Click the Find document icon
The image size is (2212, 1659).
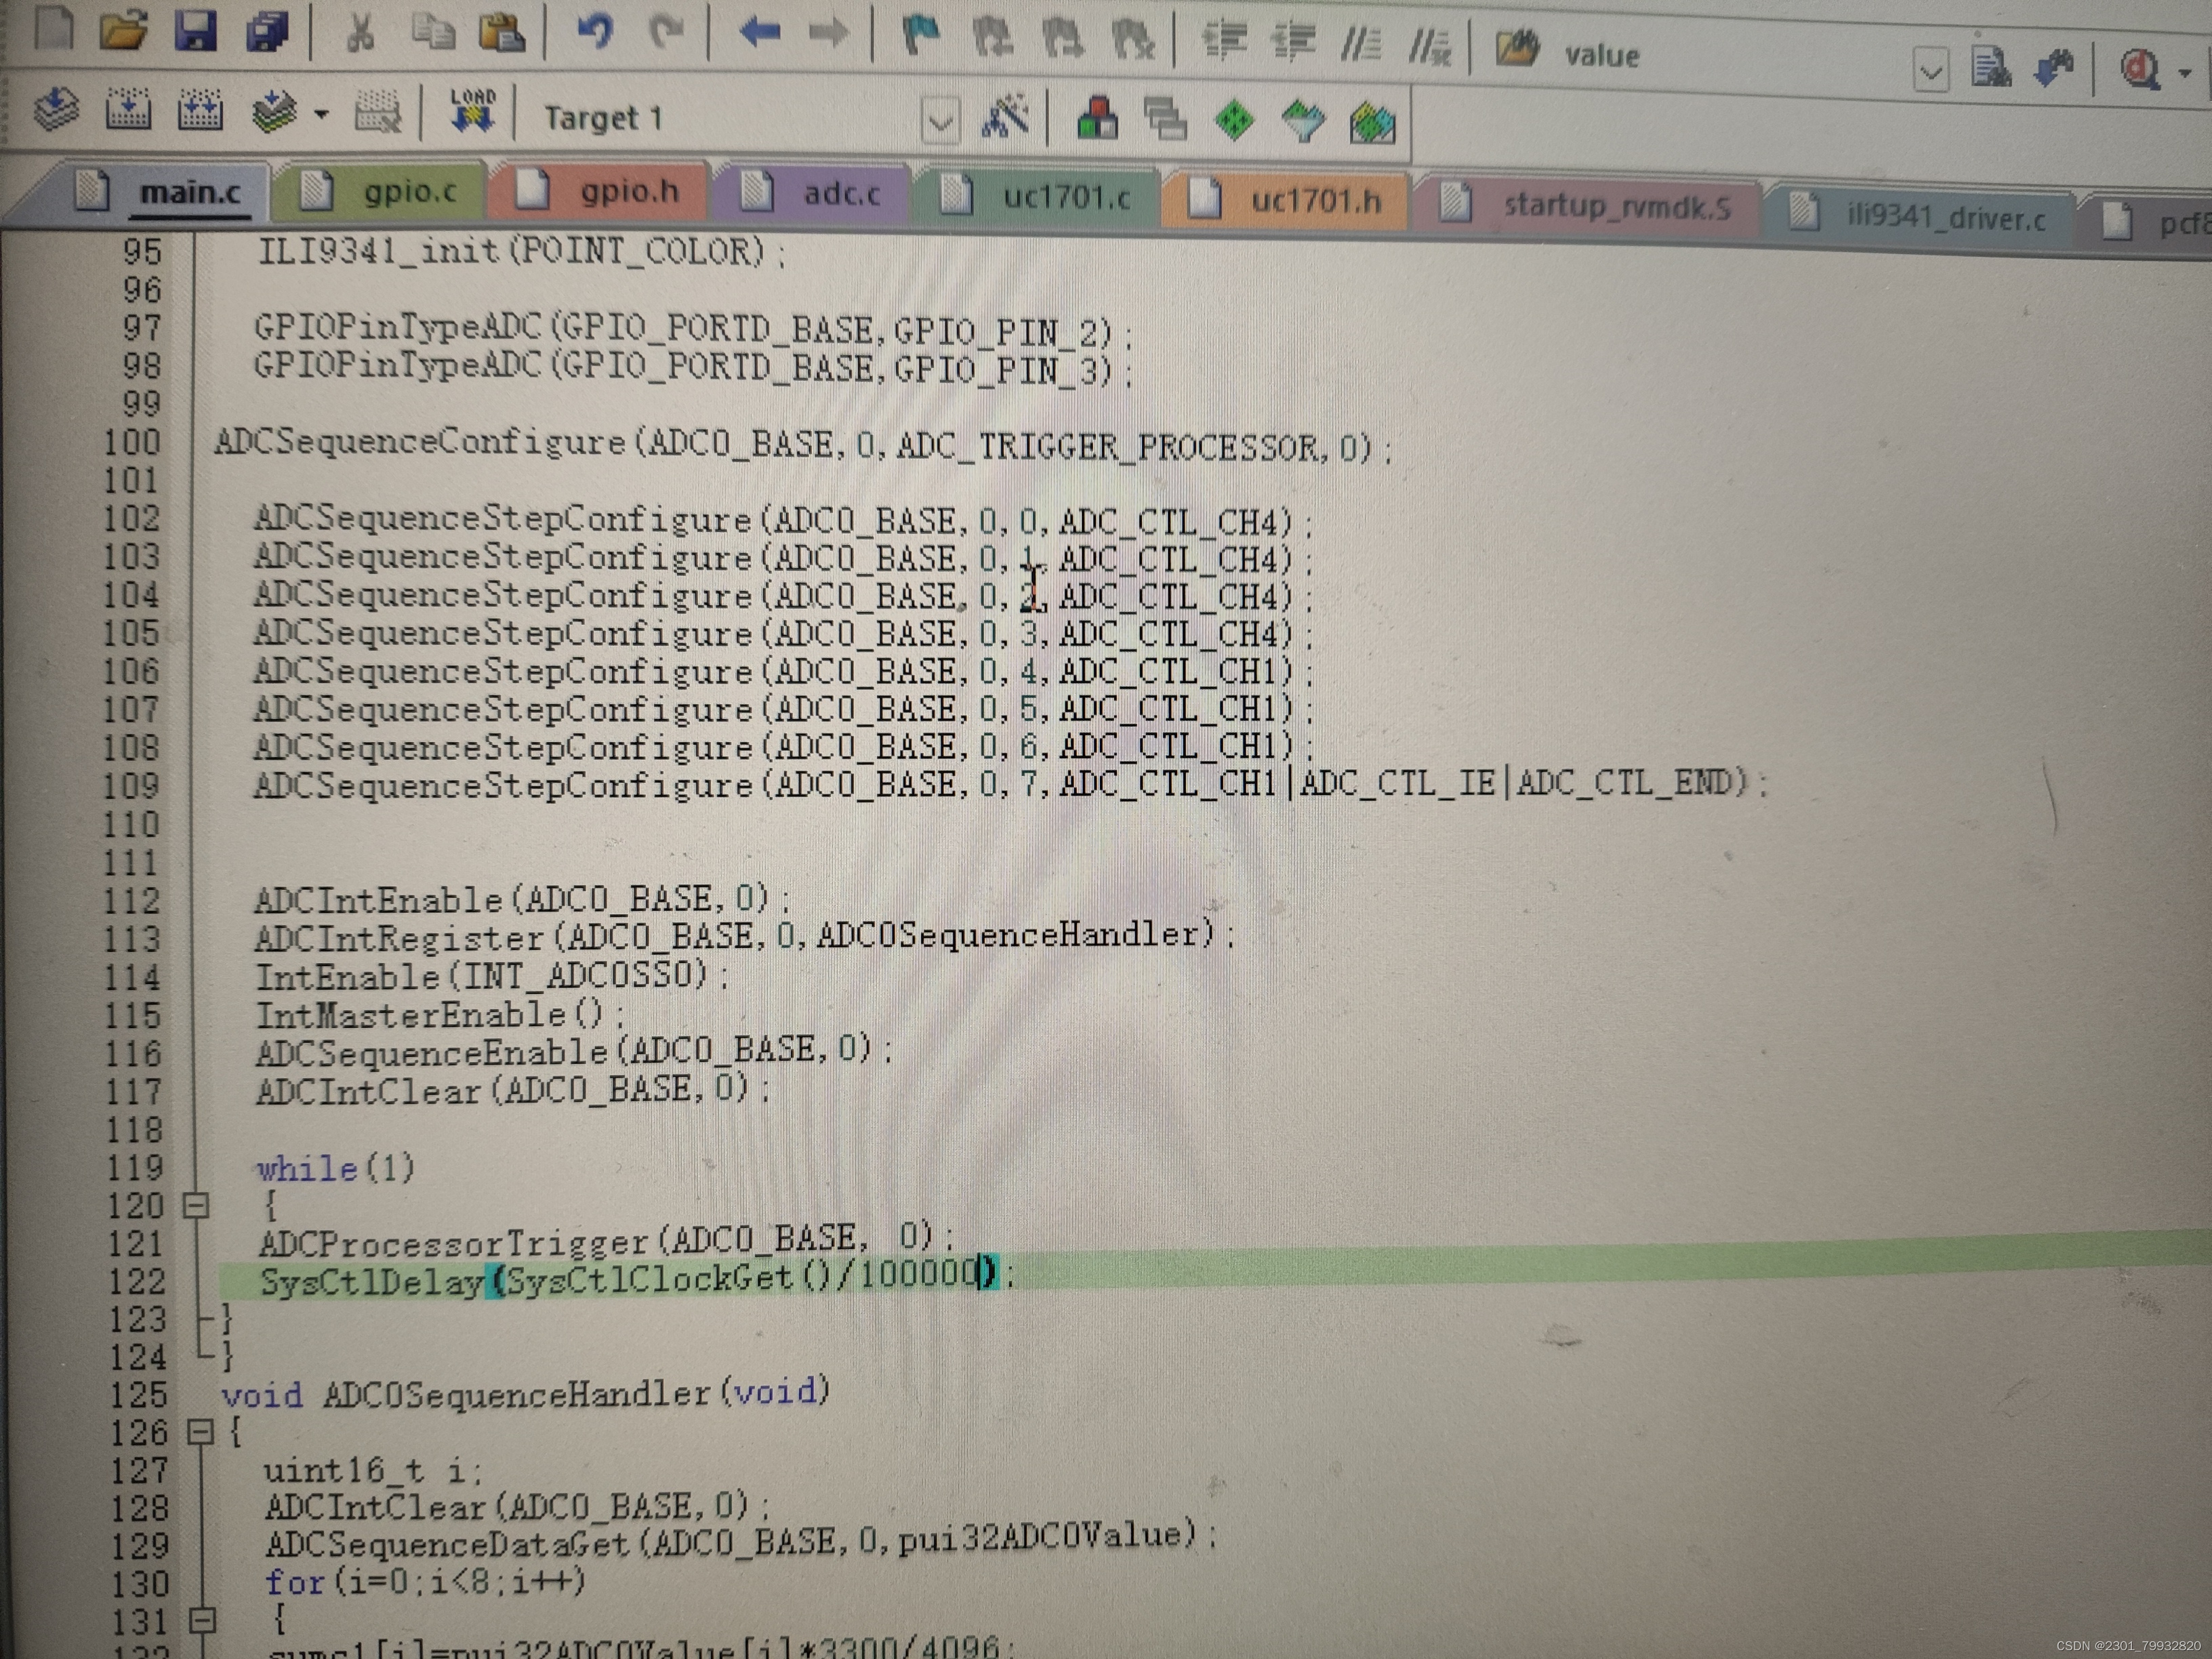[1991, 68]
